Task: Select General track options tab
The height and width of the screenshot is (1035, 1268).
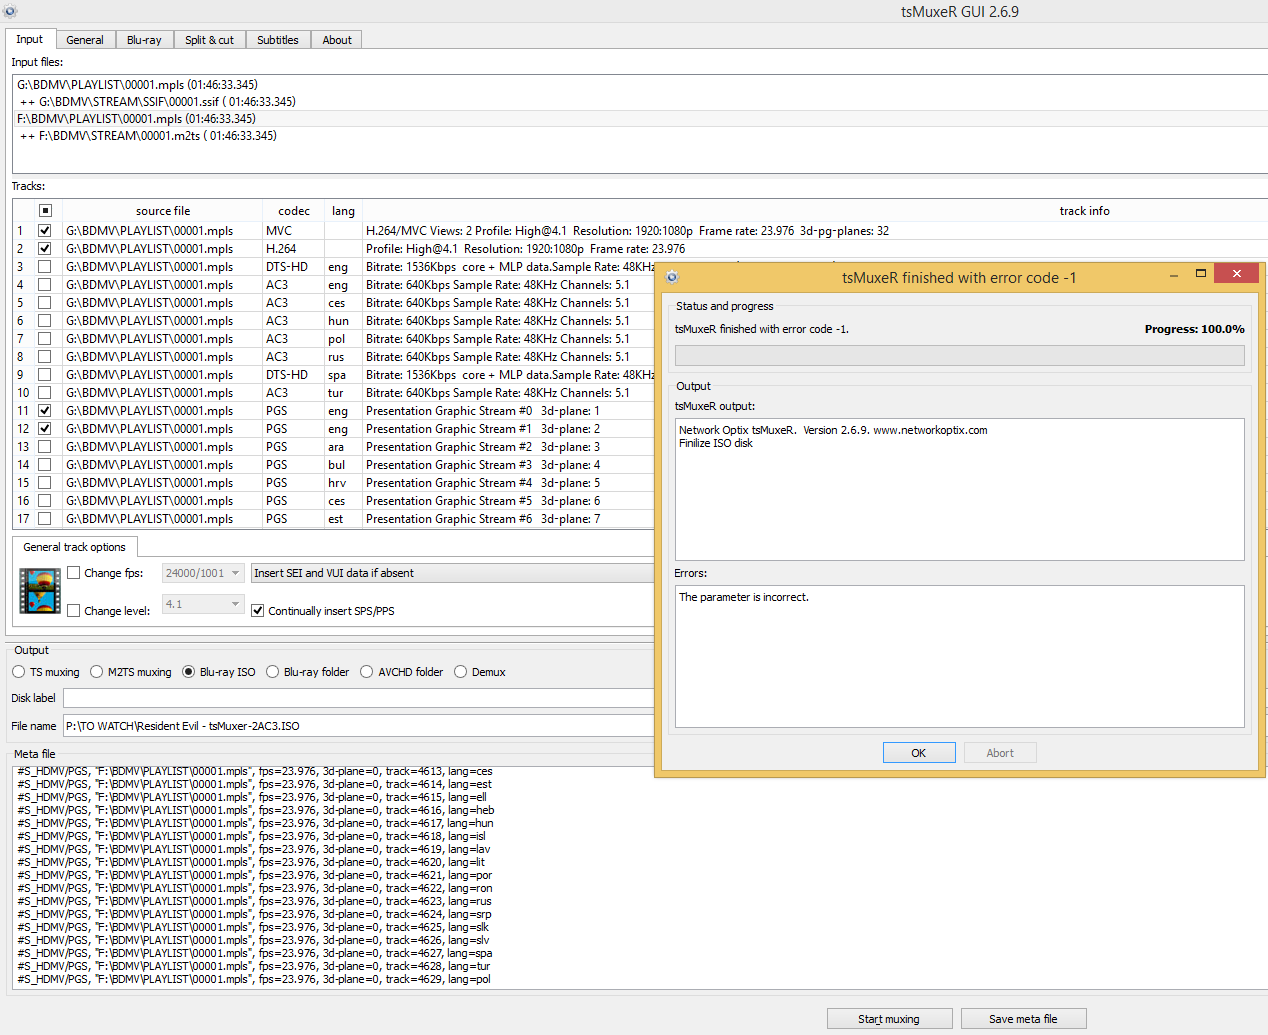Action: (75, 547)
